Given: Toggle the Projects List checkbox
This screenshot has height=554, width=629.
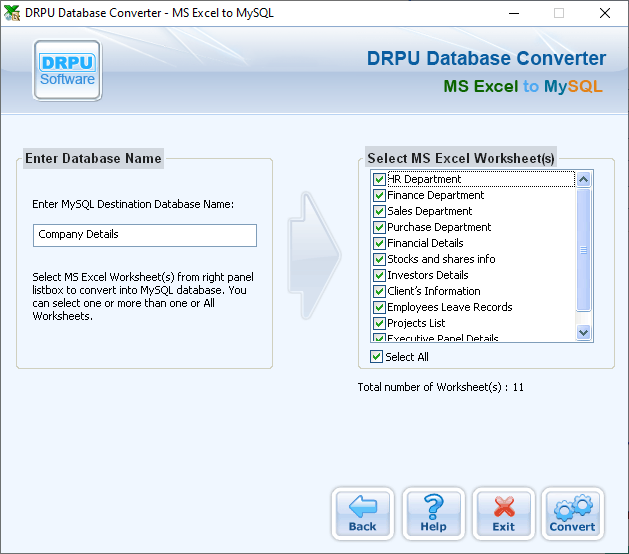Looking at the screenshot, I should [379, 323].
